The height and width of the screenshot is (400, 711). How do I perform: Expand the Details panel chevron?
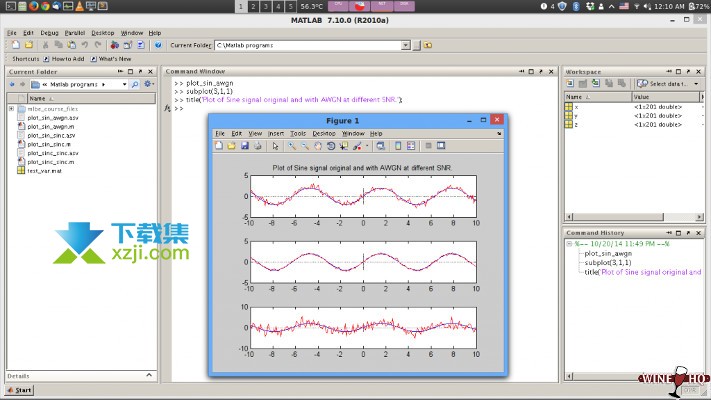(x=149, y=376)
